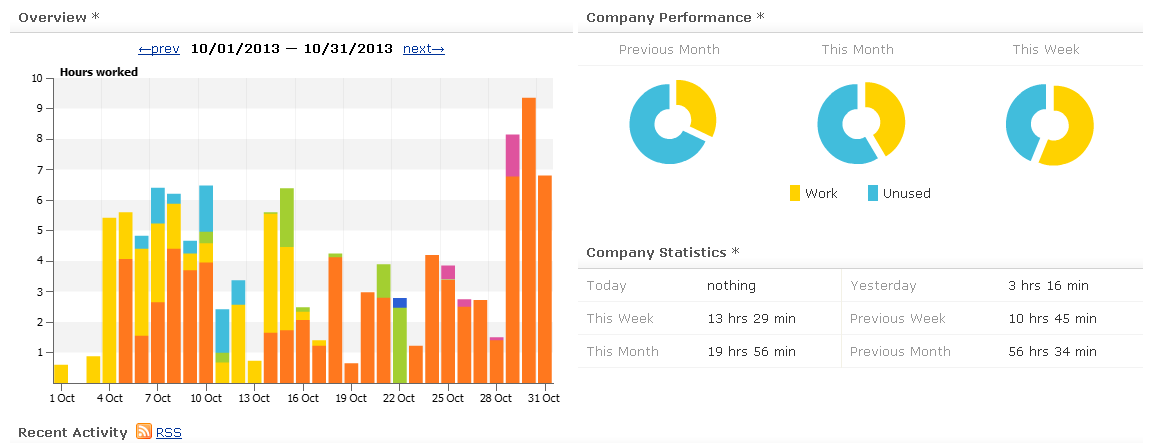Click the blue Unused legend swatch

point(873,193)
